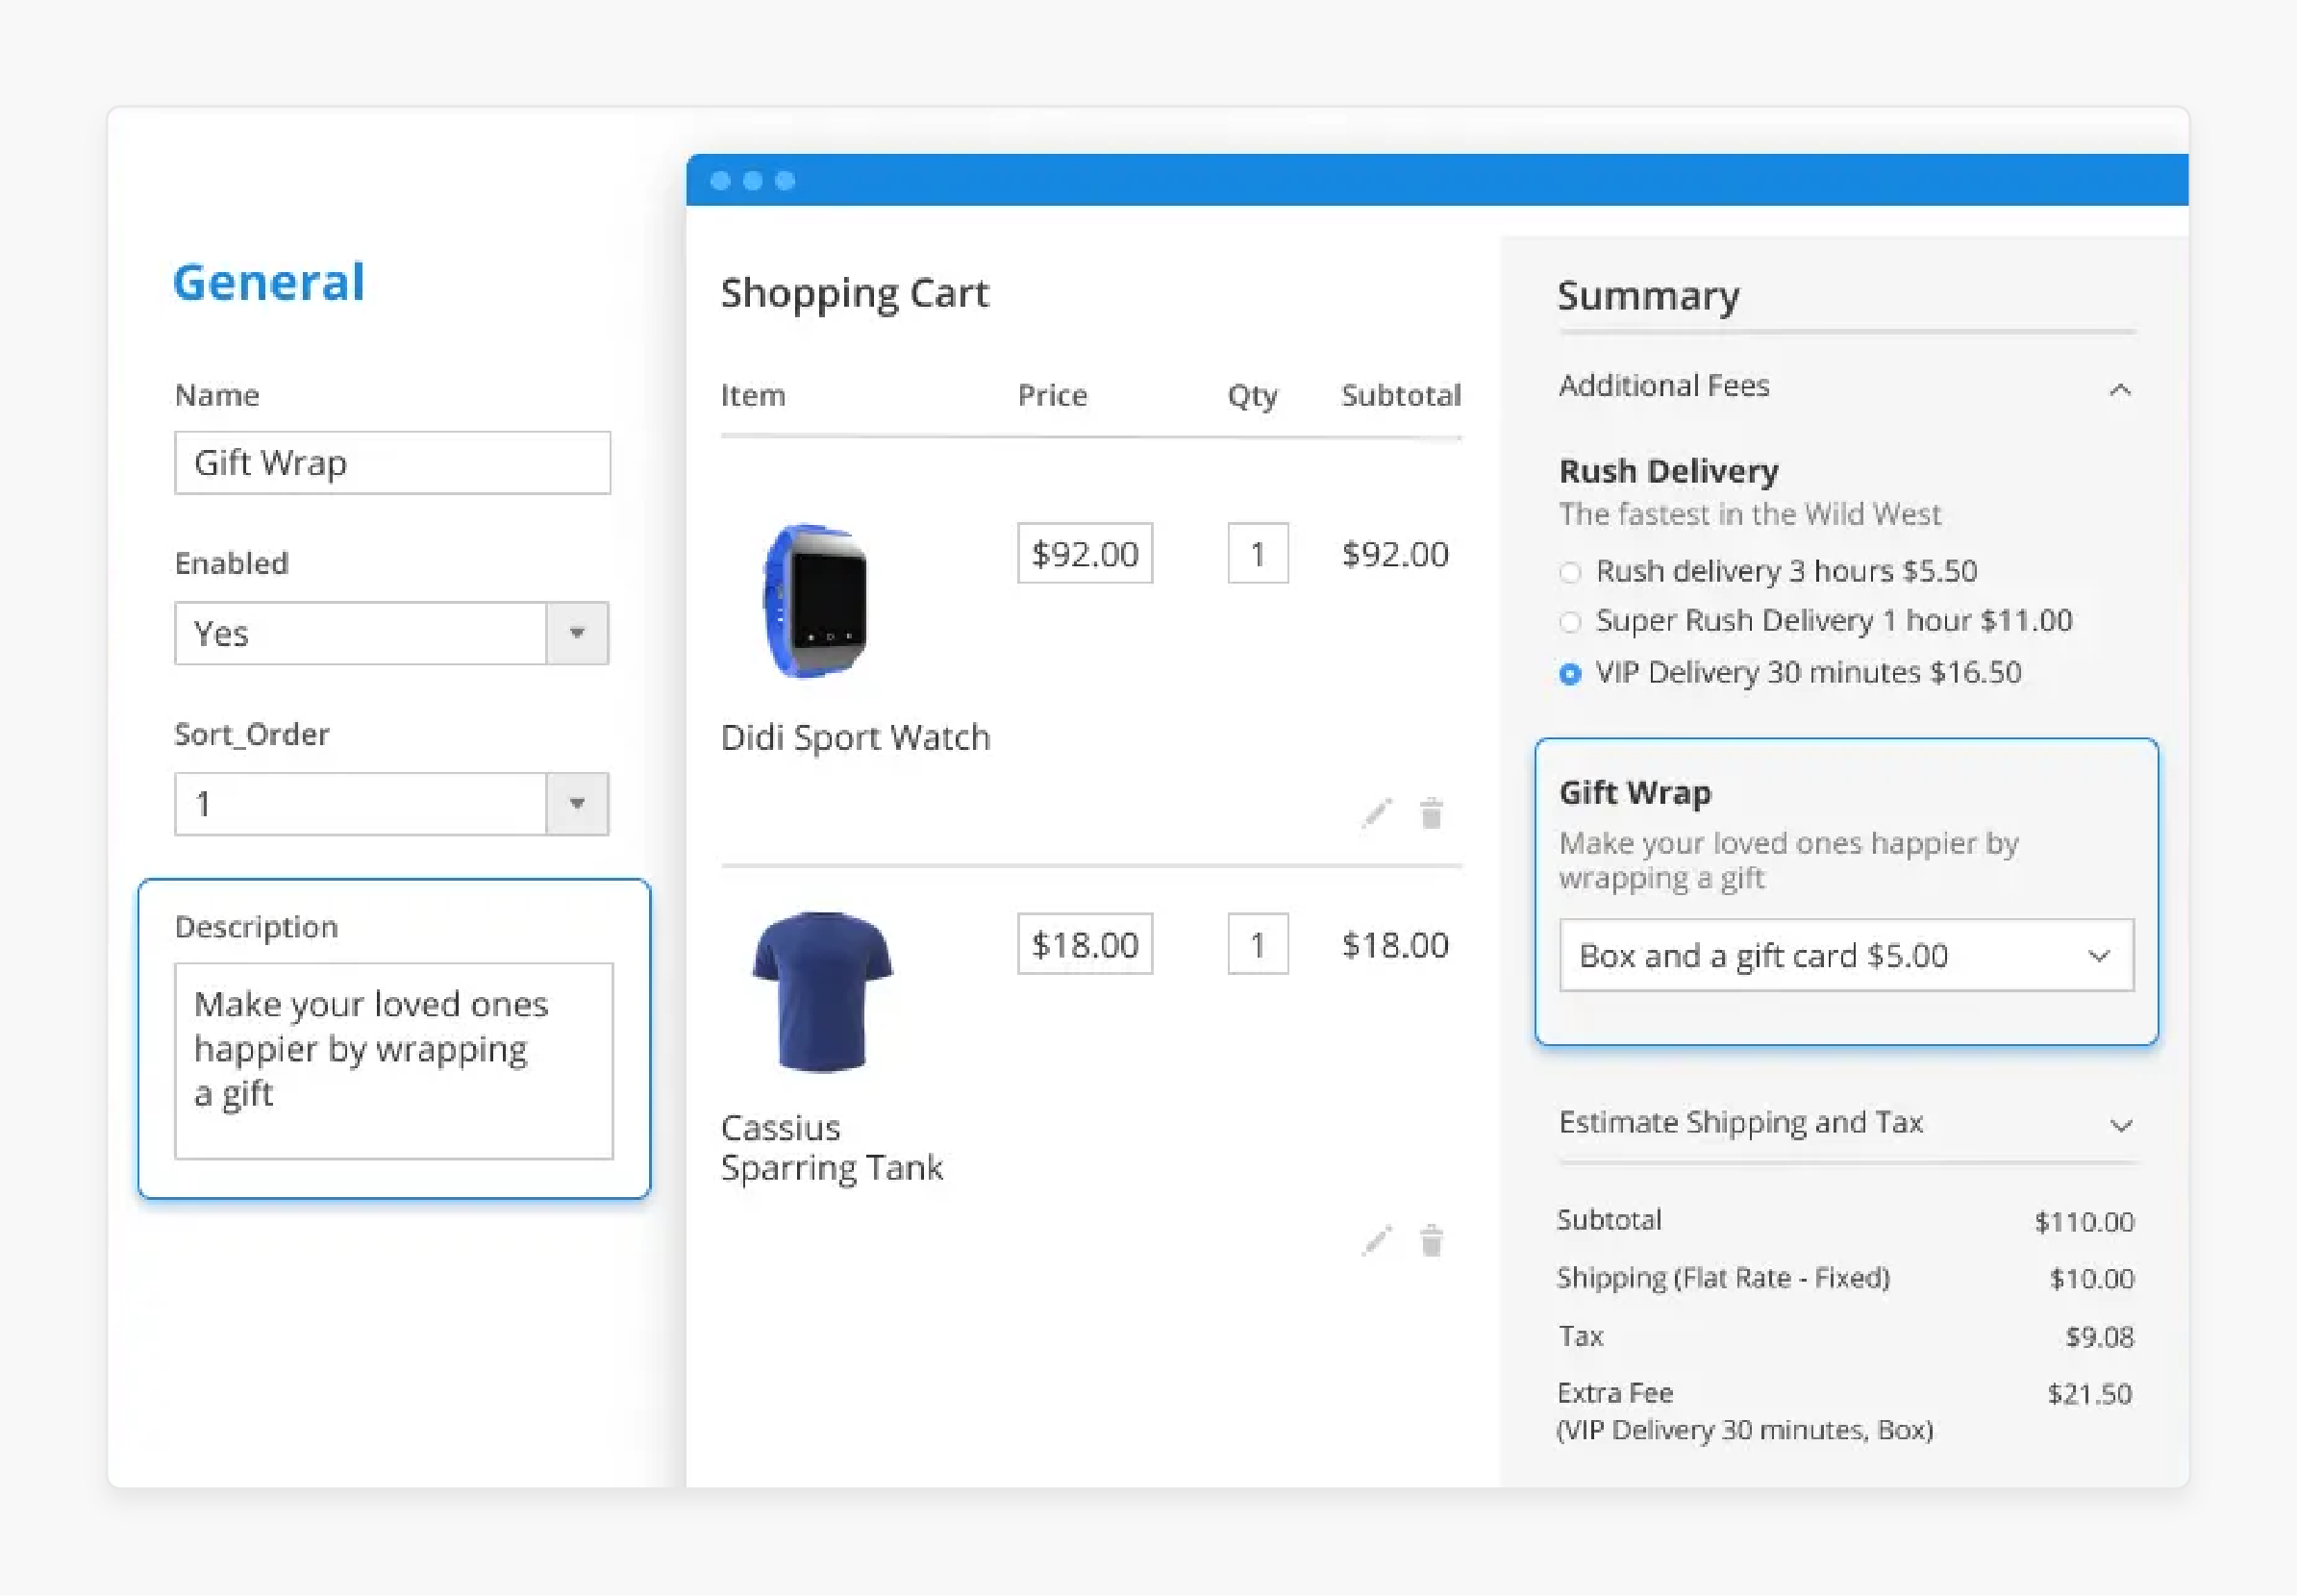Image resolution: width=2297 pixels, height=1596 pixels.
Task: Expand Estimate Shipping and Tax
Action: [x=2120, y=1126]
